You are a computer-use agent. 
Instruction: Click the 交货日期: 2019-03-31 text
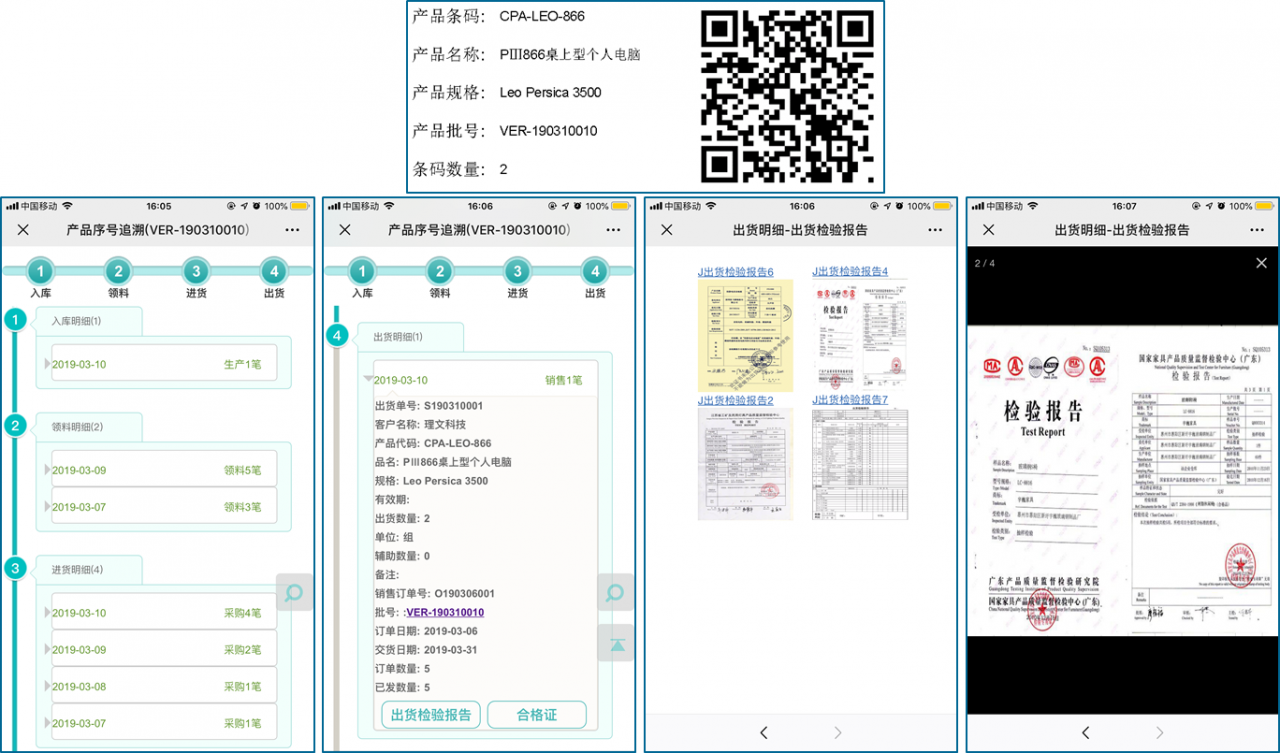pyautogui.click(x=428, y=650)
